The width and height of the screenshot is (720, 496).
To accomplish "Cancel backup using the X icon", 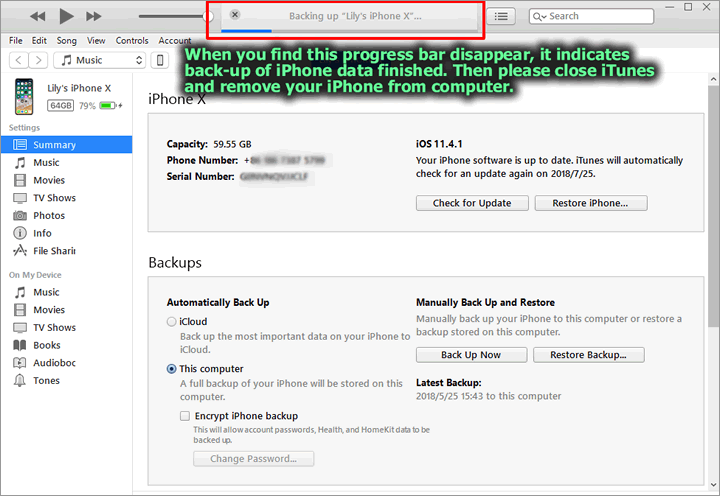I will [x=235, y=15].
